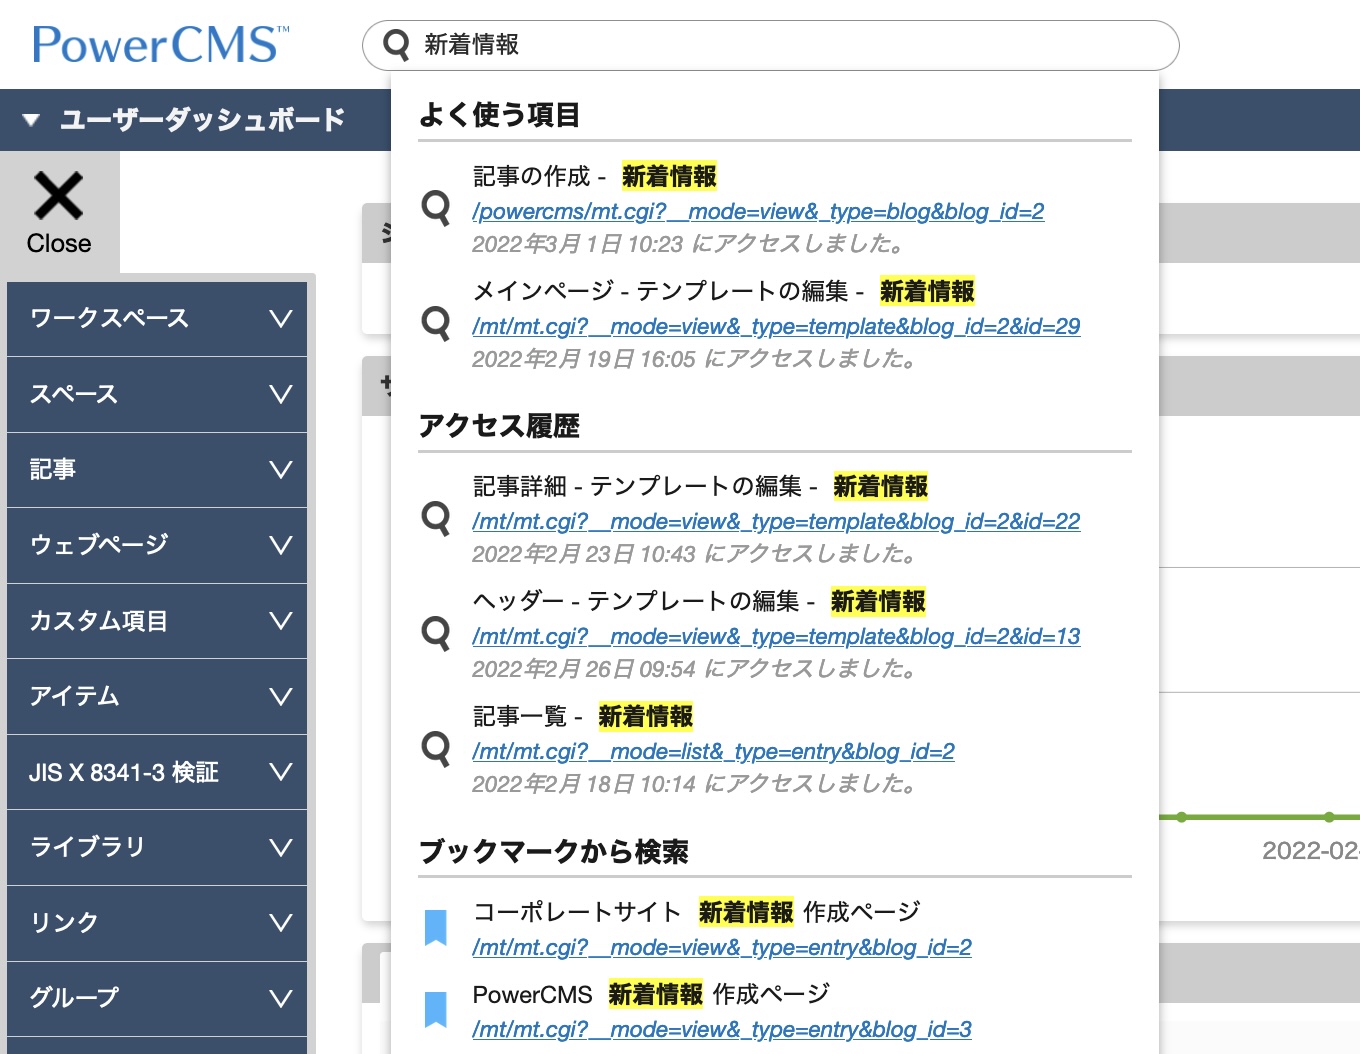Click 記事詳細 - テンプレートの編集 title
Screen dimensions: 1360x1054
(x=700, y=487)
